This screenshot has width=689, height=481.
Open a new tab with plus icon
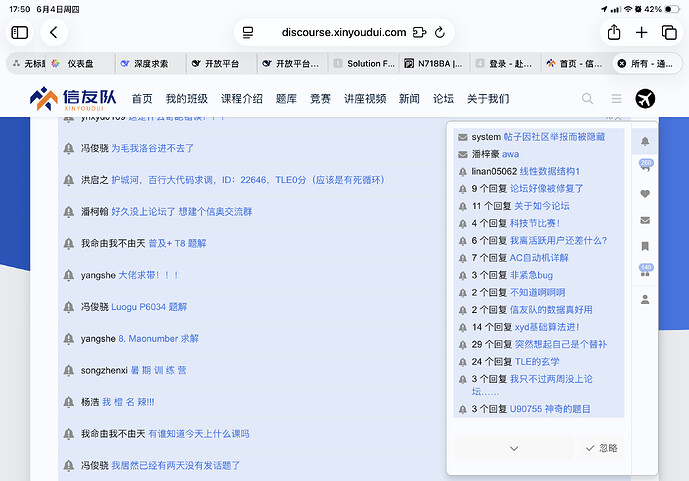642,32
